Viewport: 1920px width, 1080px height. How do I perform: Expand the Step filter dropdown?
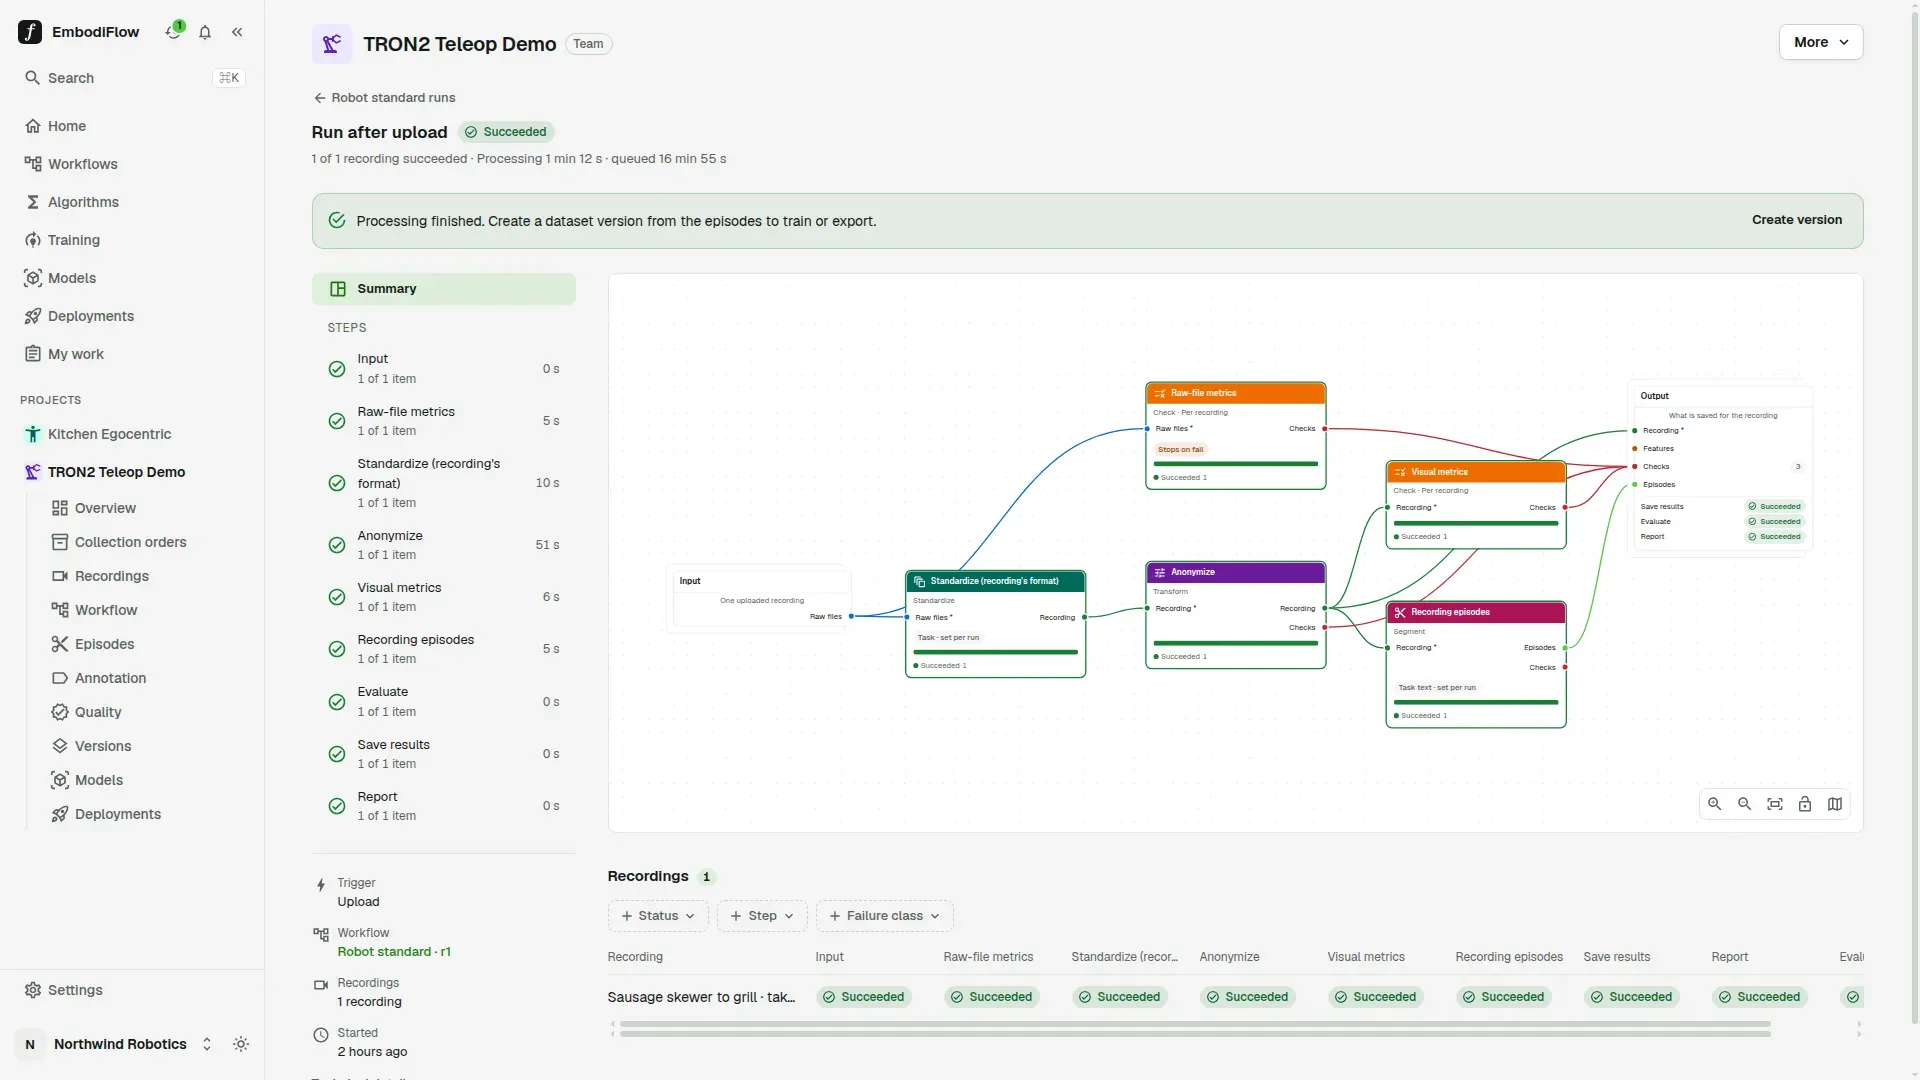(x=762, y=916)
